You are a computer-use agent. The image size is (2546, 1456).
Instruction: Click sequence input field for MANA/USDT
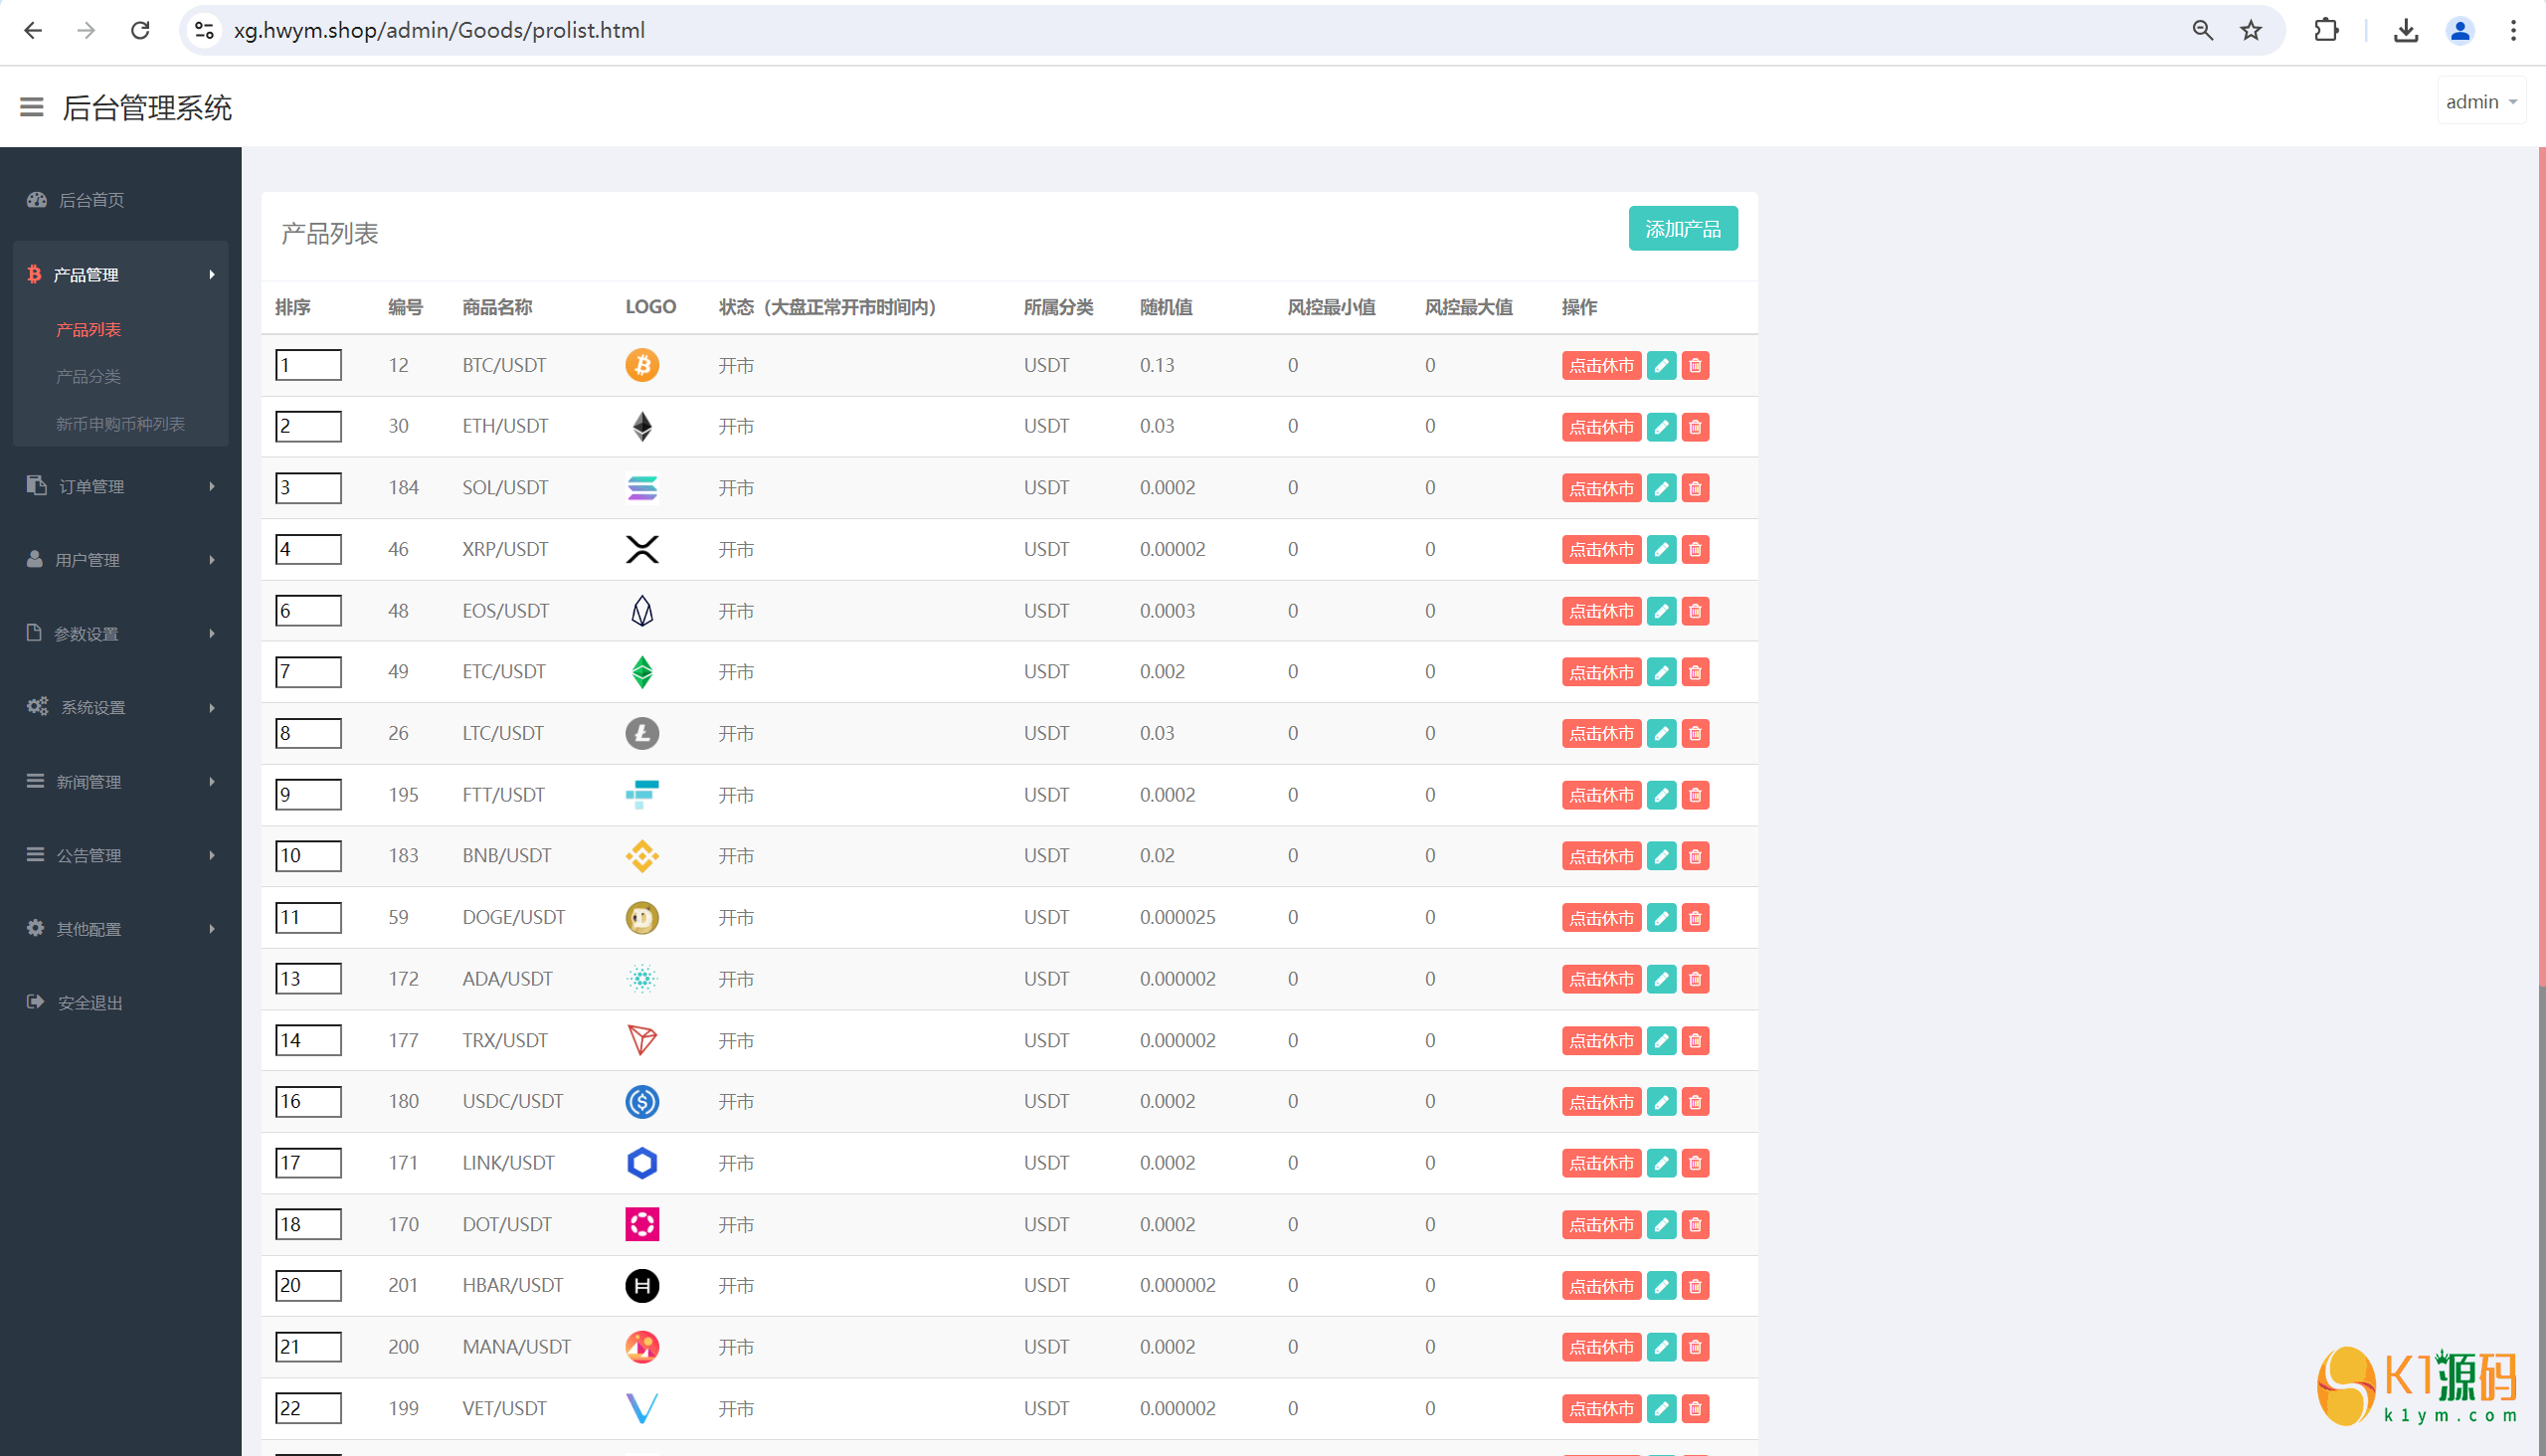pos(307,1346)
